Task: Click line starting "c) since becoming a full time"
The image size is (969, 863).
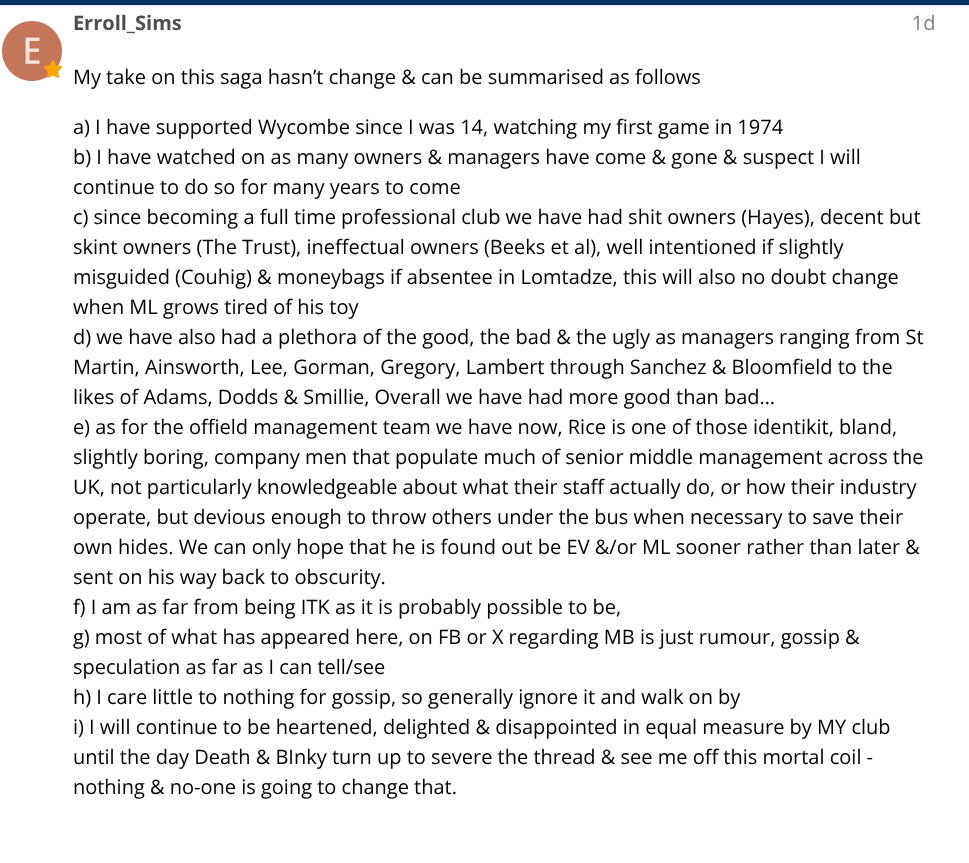Action: (x=496, y=217)
